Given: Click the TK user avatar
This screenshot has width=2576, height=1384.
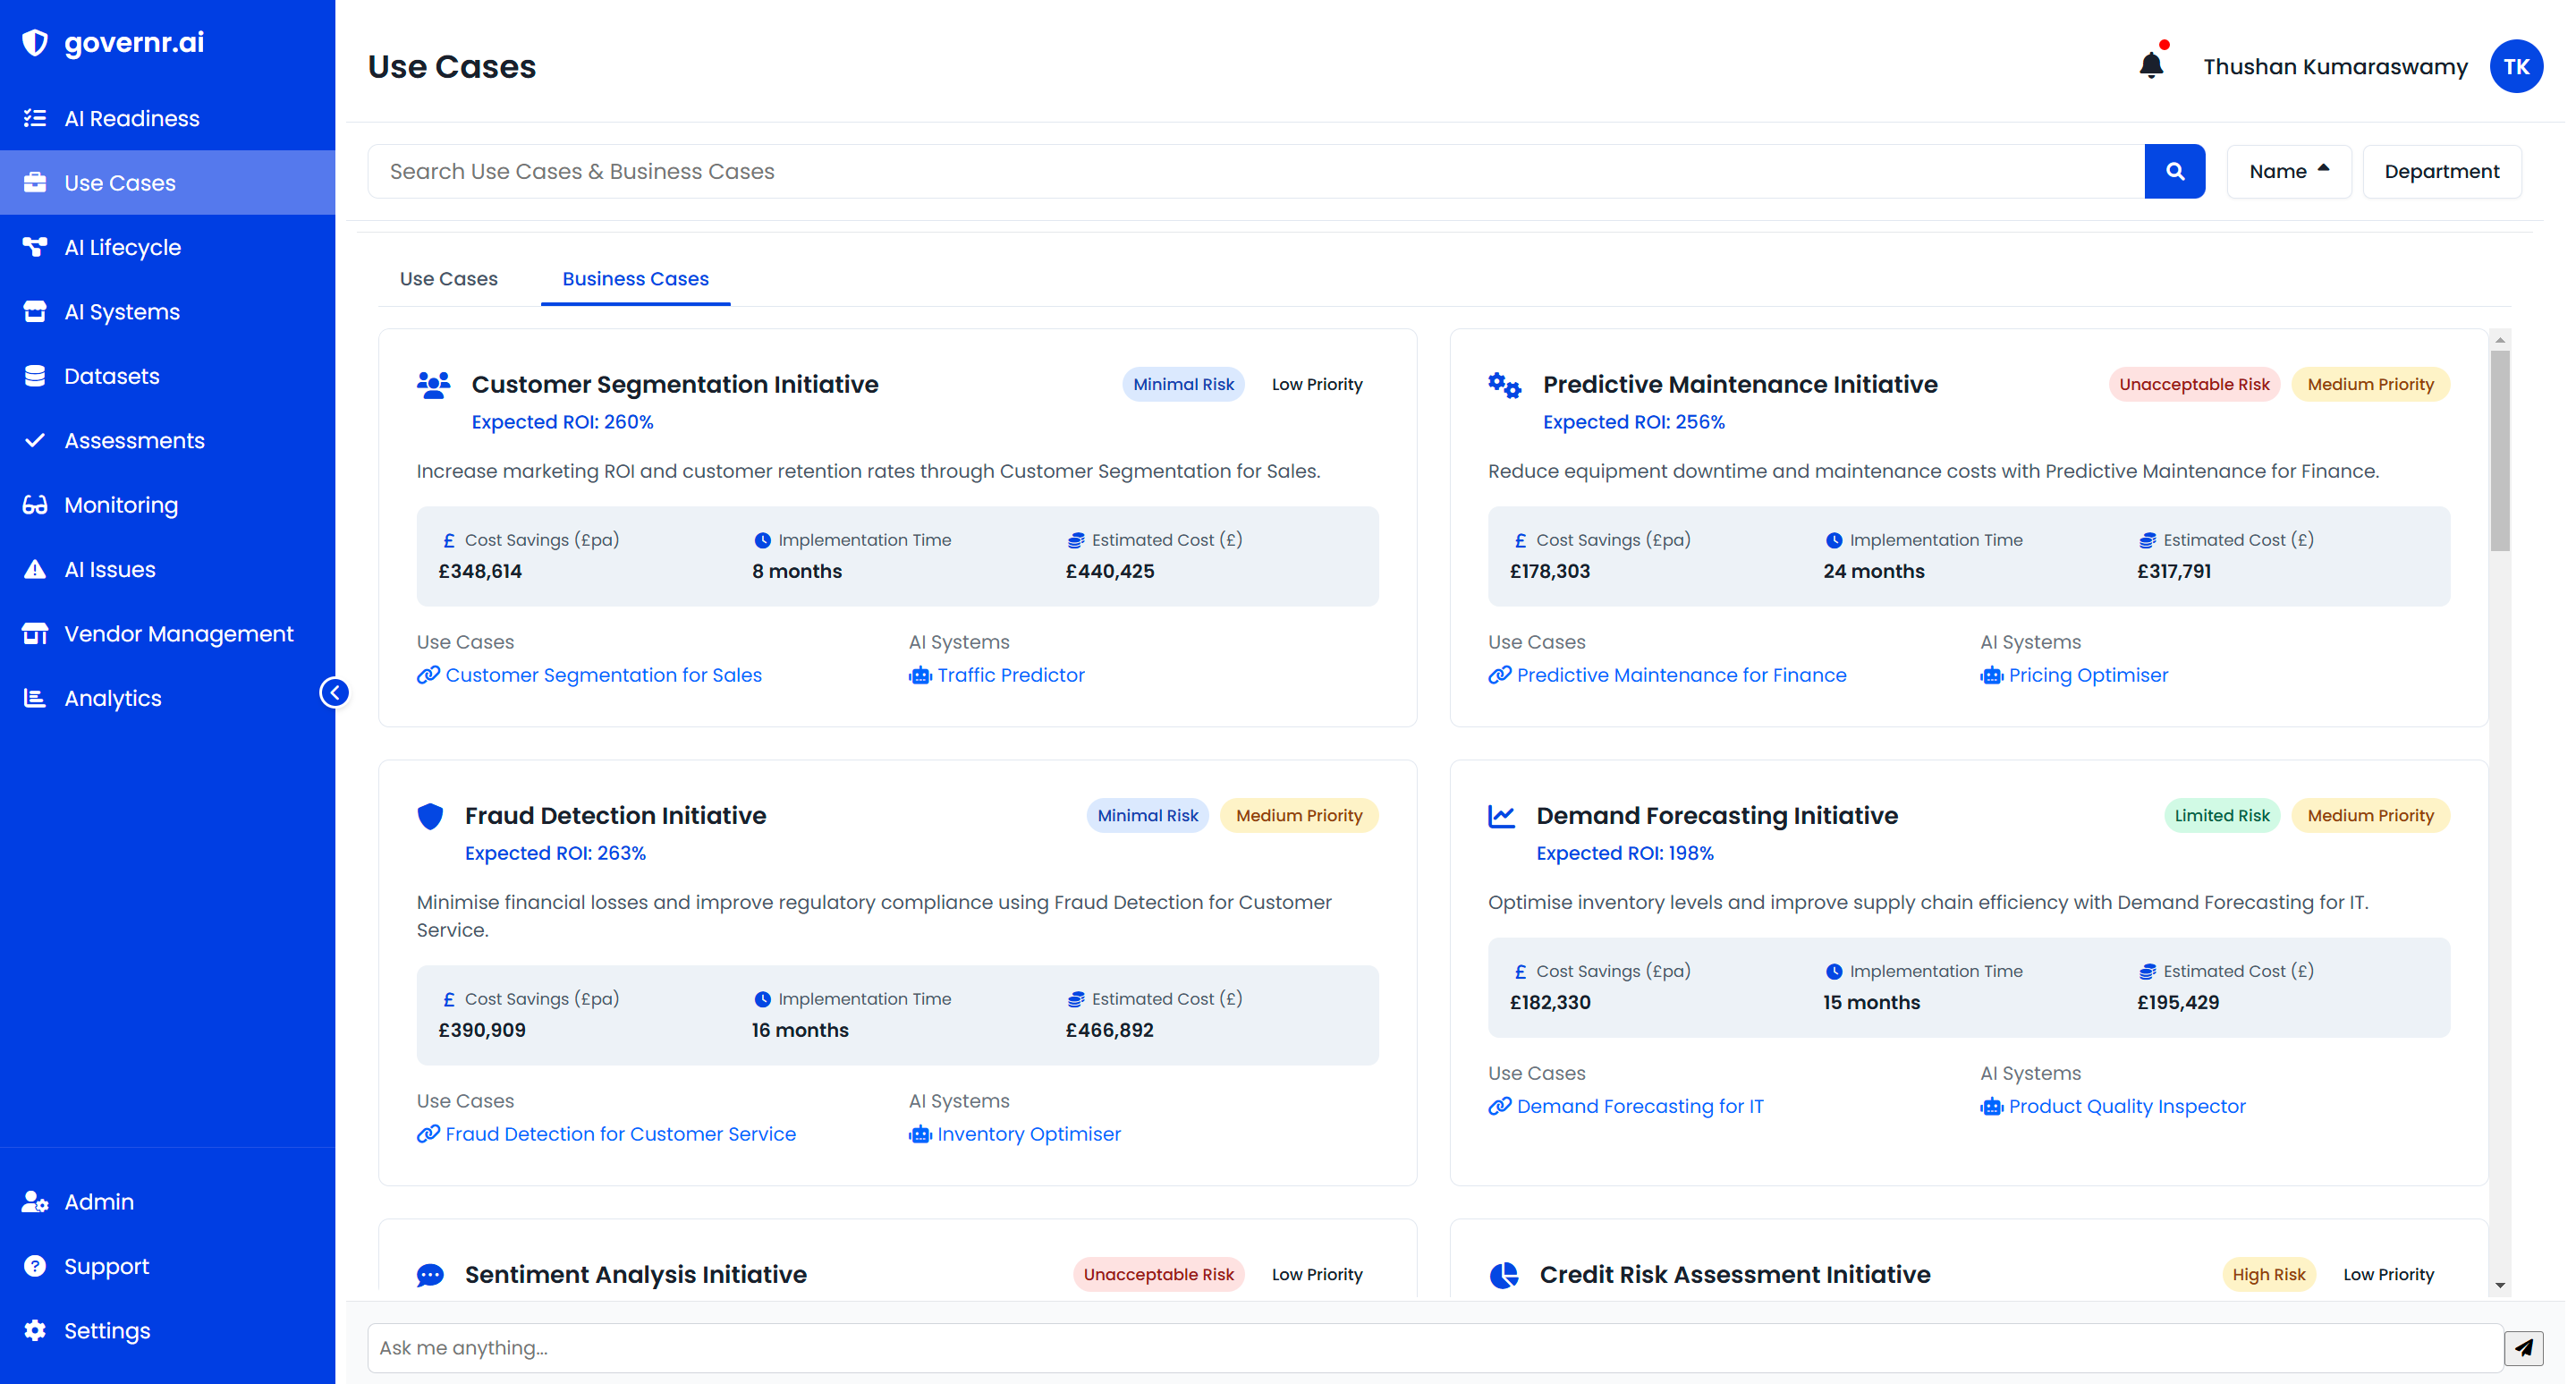Looking at the screenshot, I should [2516, 66].
